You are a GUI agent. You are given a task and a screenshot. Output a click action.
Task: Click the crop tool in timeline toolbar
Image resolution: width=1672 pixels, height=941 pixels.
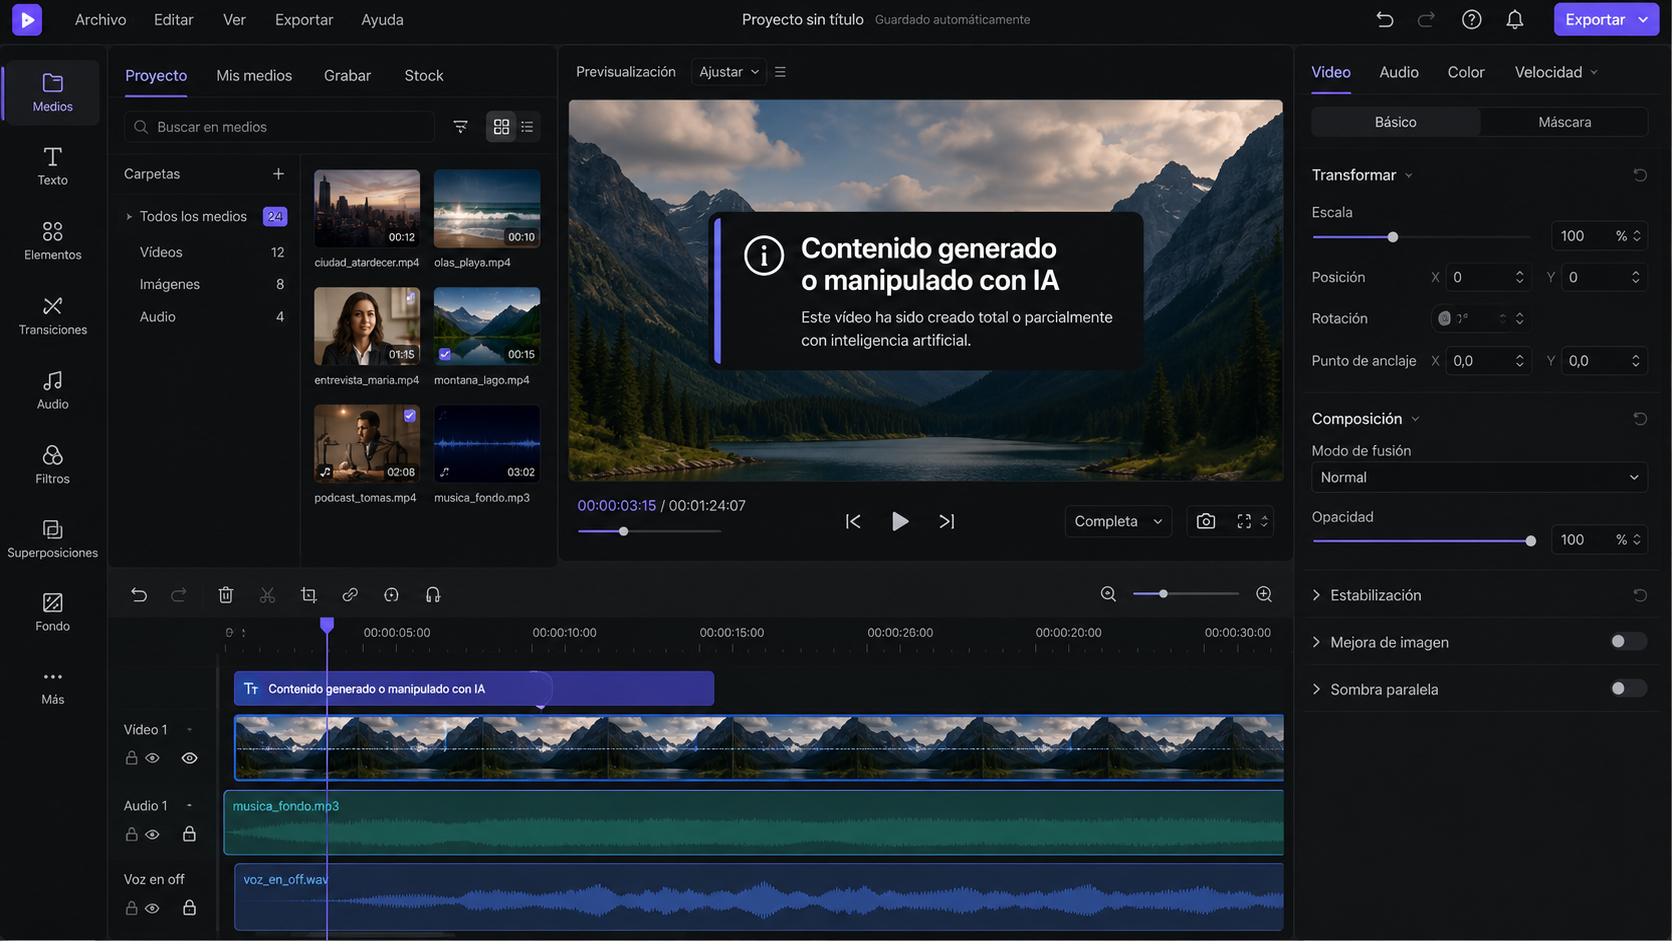308,595
